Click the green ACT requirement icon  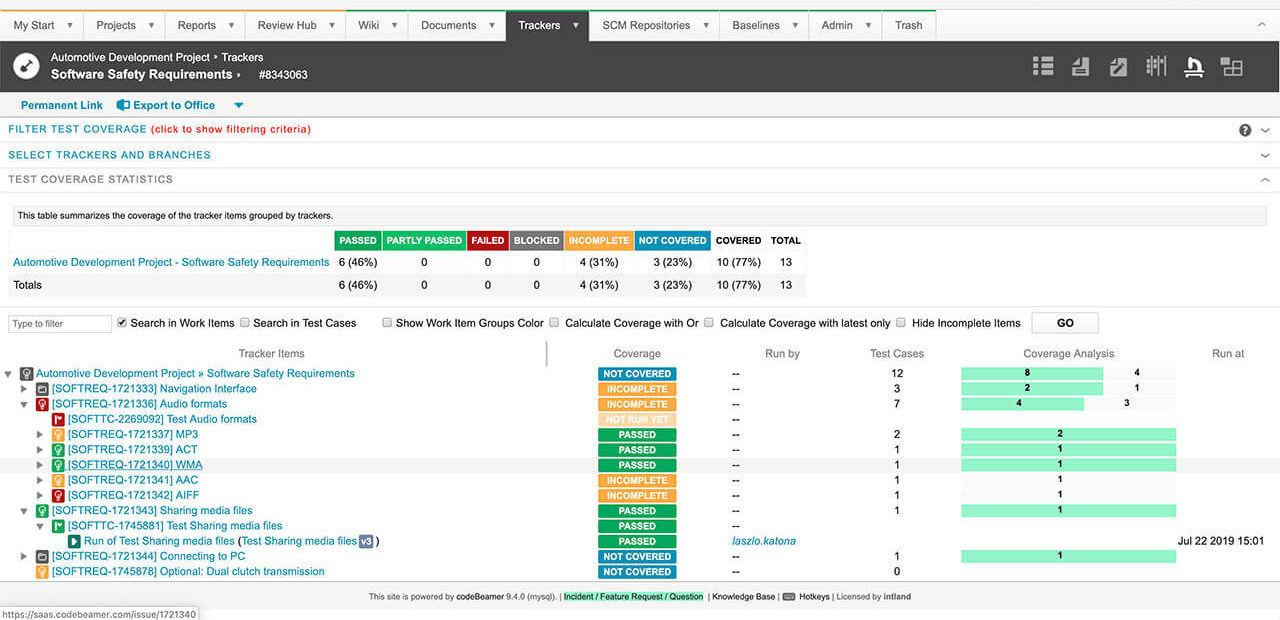click(59, 450)
